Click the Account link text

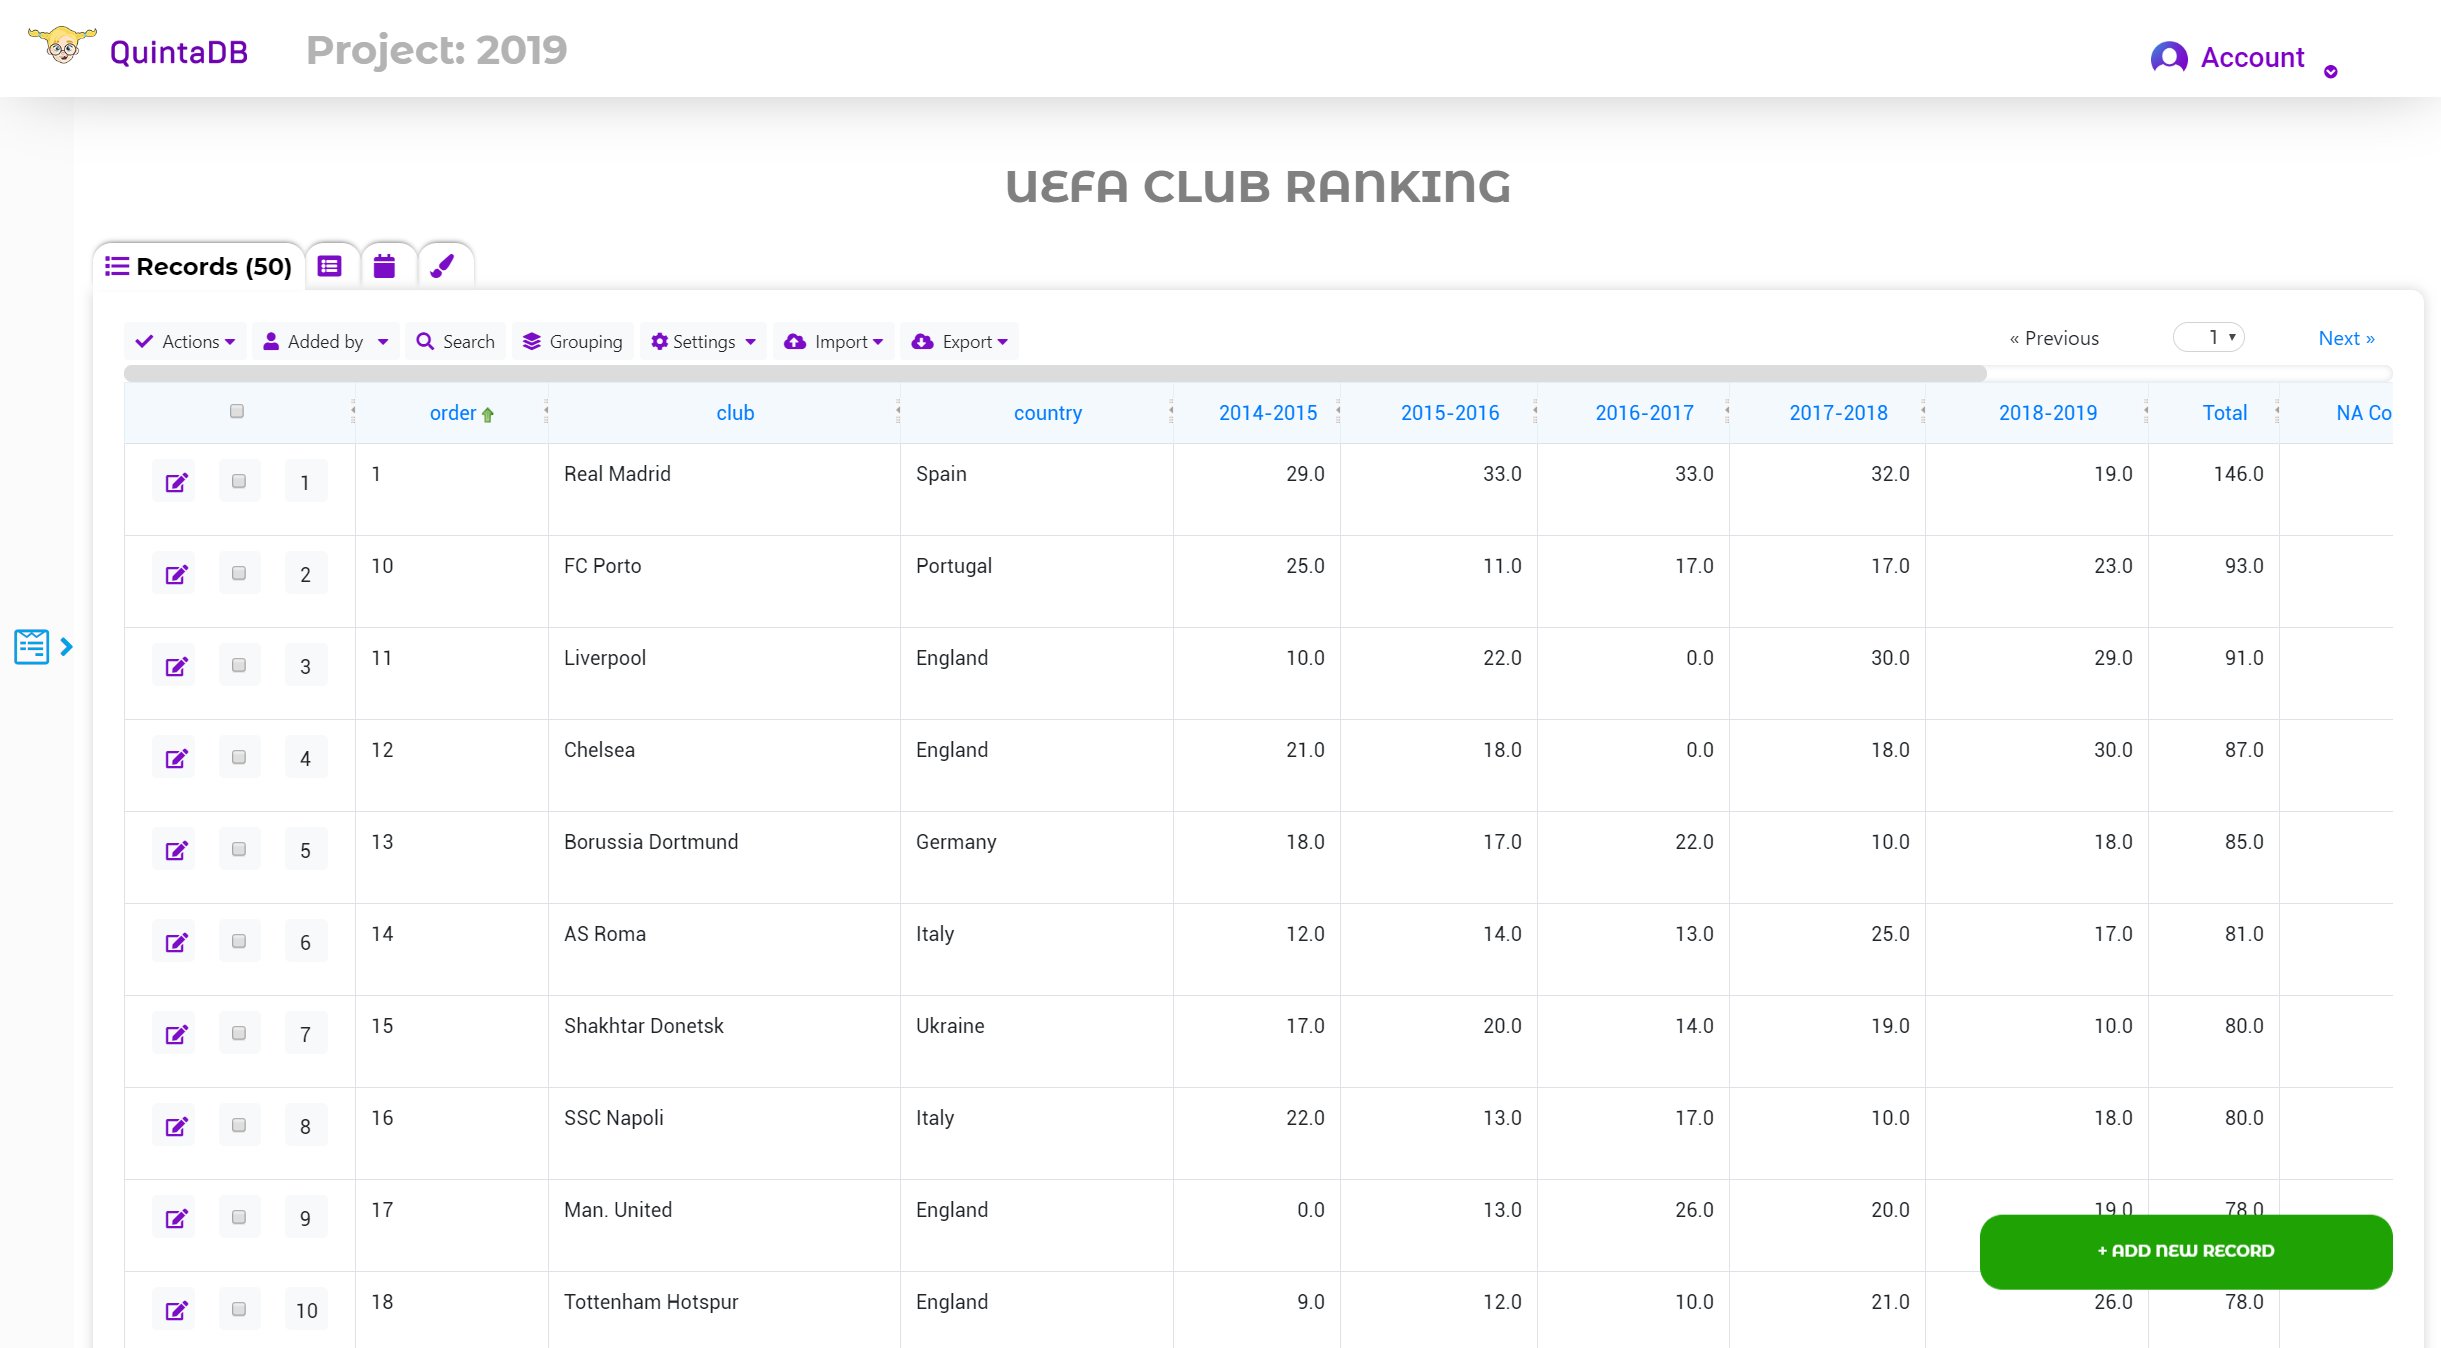click(x=2252, y=57)
